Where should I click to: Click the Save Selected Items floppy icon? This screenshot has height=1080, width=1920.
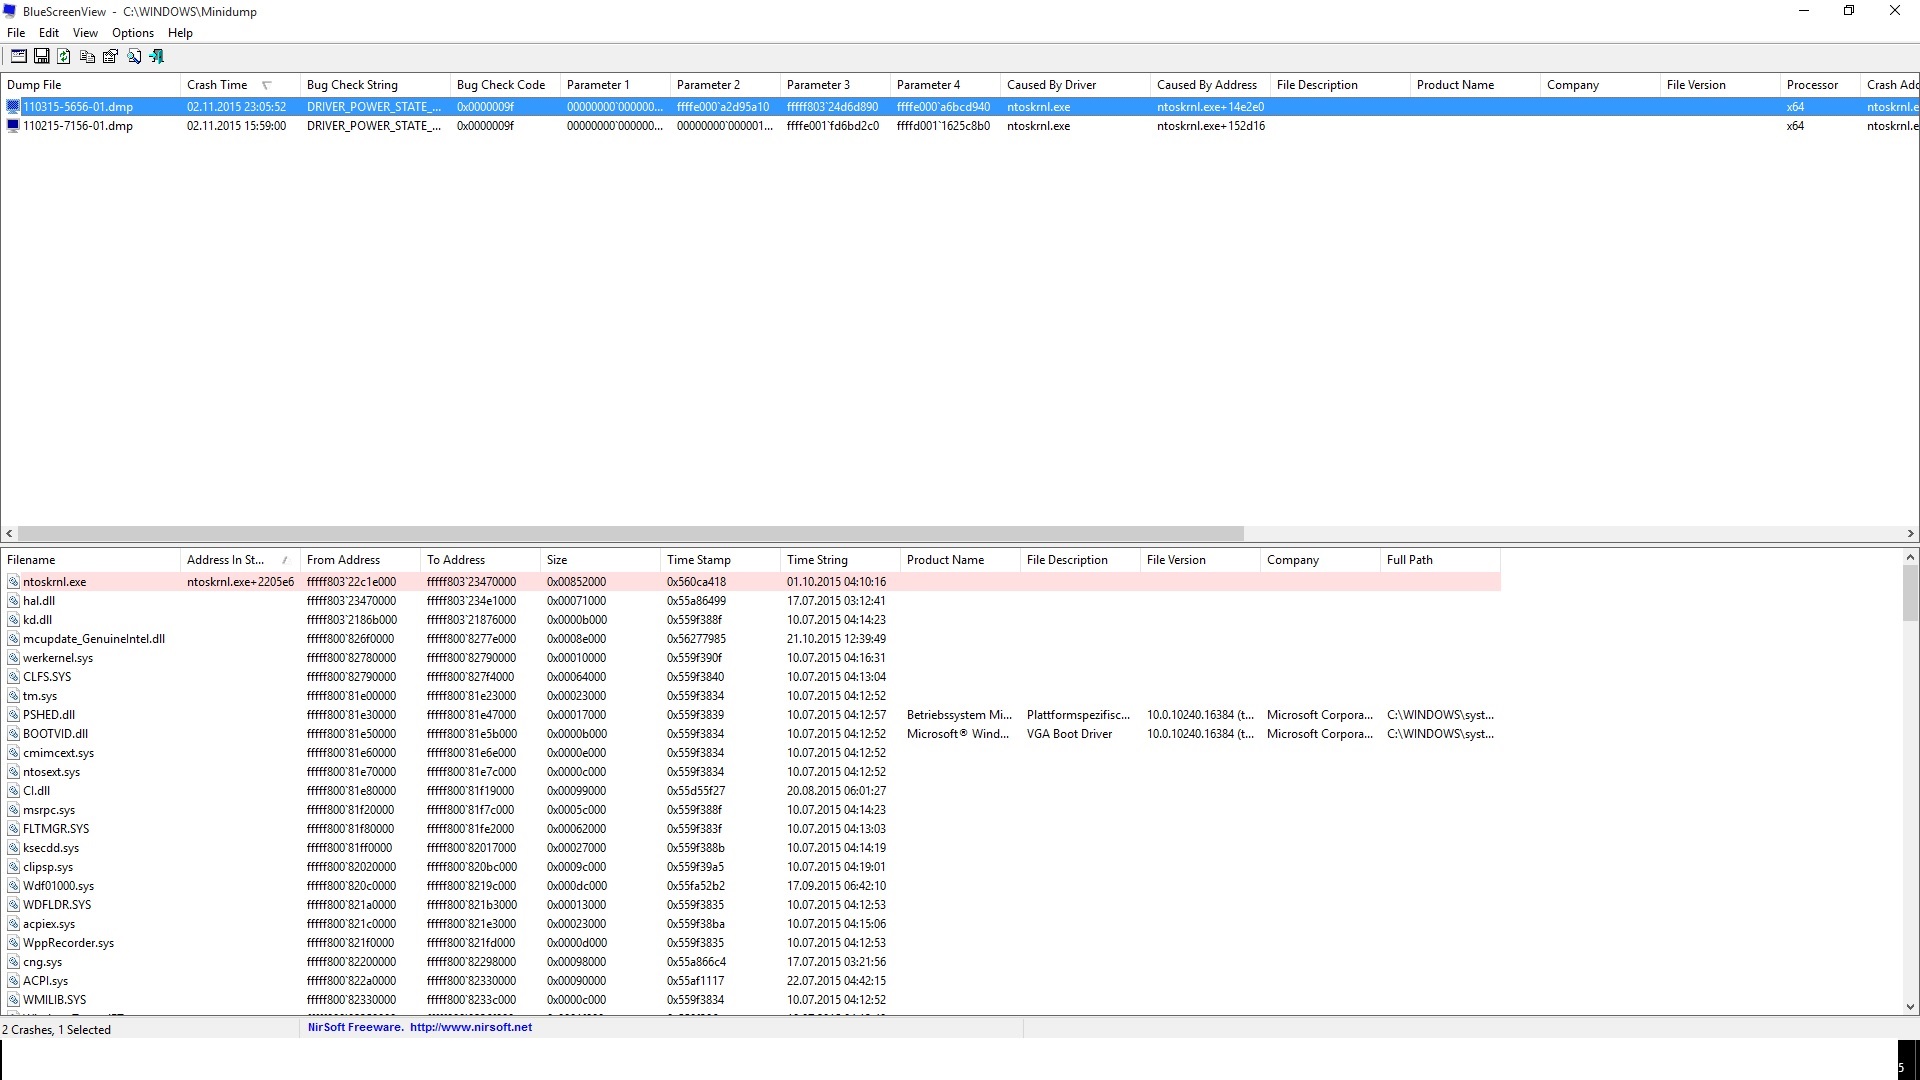tap(42, 57)
